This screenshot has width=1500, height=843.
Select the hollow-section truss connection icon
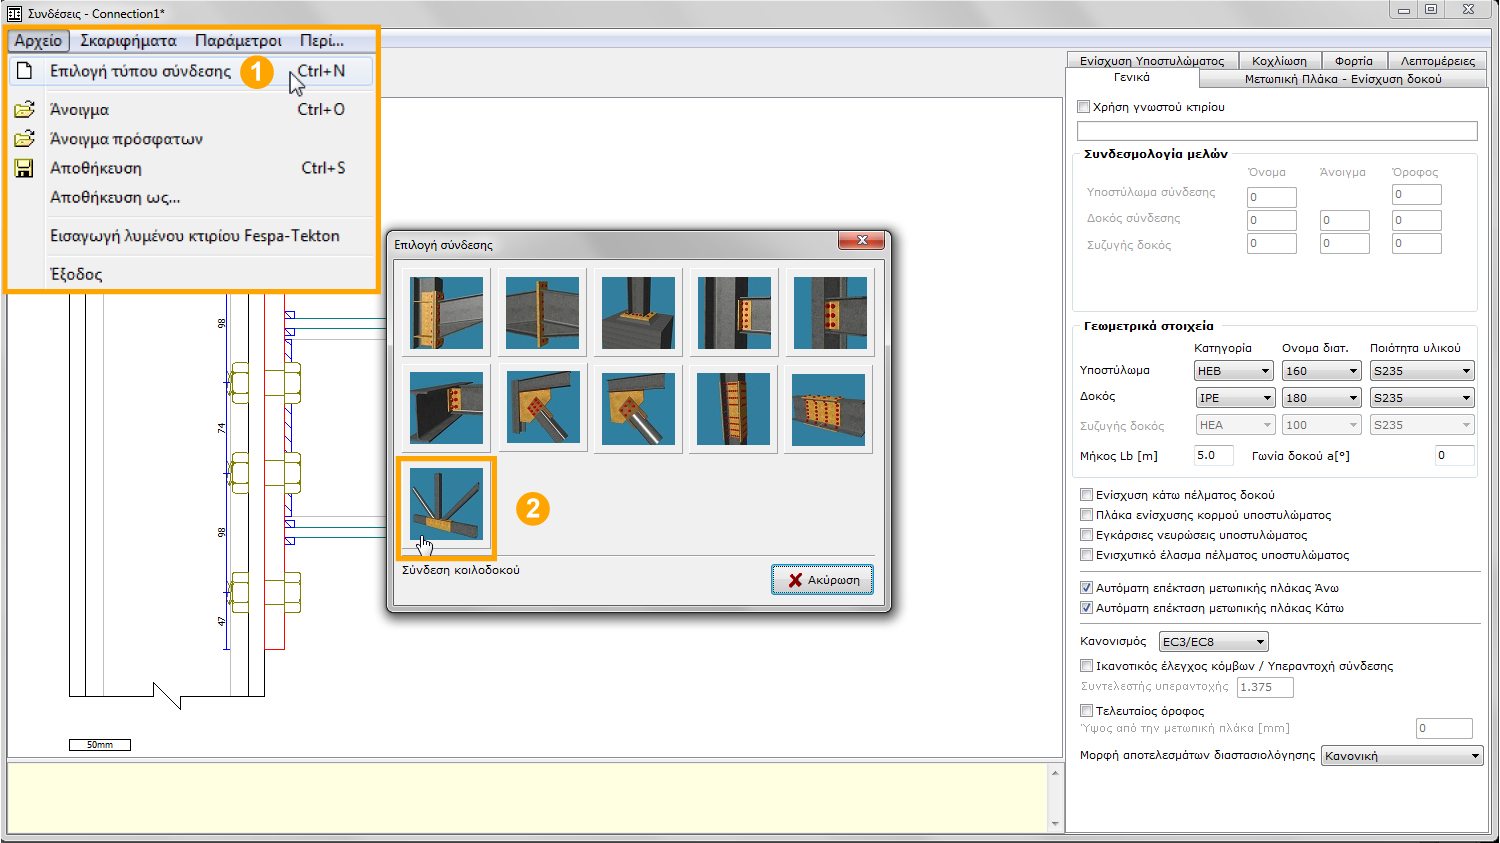(x=446, y=505)
